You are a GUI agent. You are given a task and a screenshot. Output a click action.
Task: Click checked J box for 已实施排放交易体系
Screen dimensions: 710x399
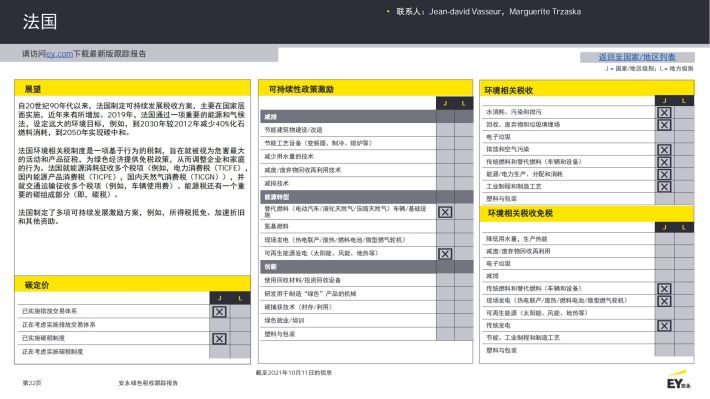tap(219, 312)
